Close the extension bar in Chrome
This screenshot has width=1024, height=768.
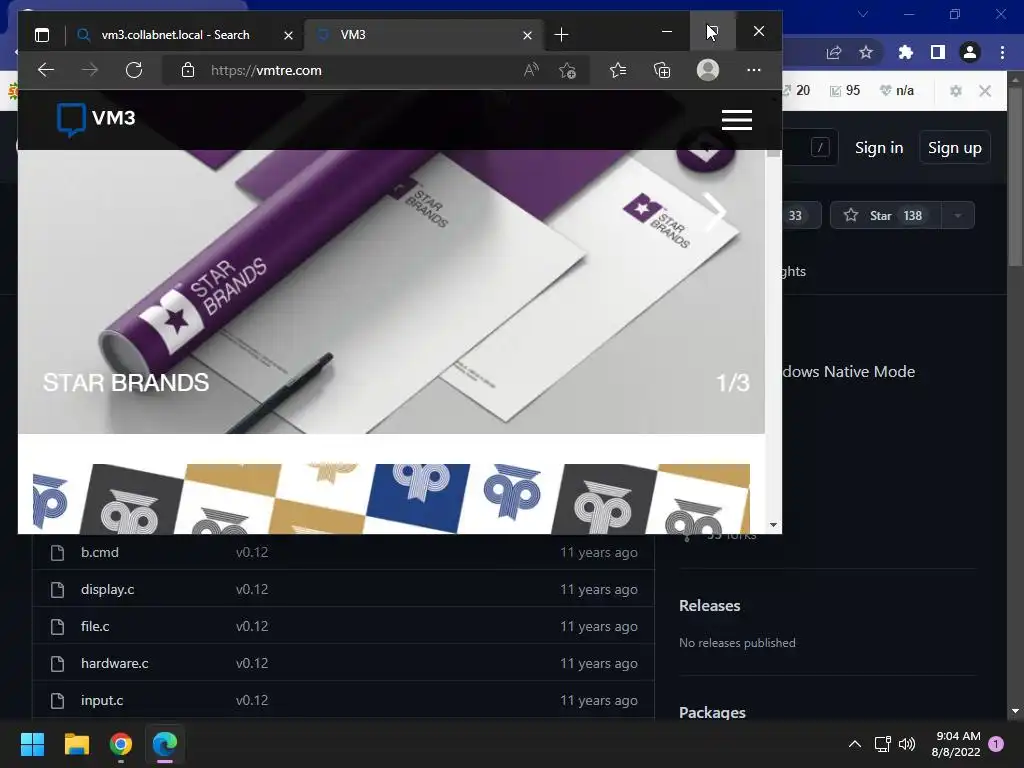(x=985, y=91)
